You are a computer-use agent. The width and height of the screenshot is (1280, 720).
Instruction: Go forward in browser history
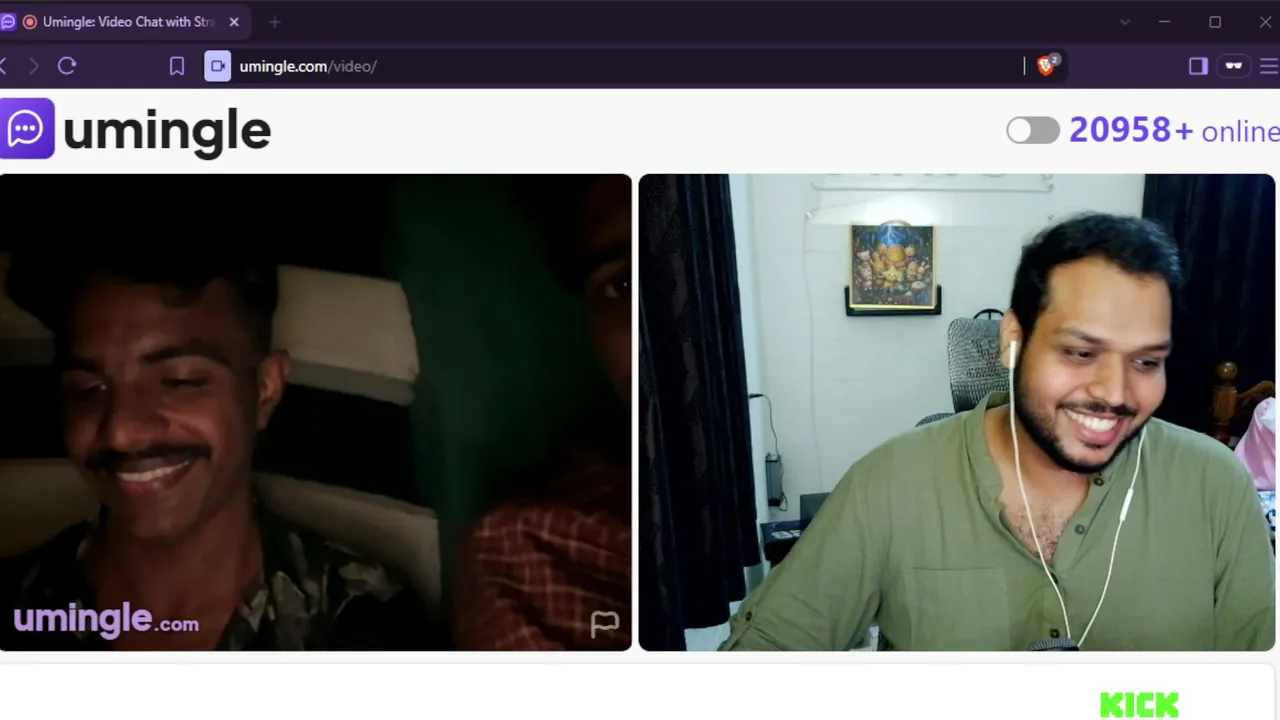point(34,66)
